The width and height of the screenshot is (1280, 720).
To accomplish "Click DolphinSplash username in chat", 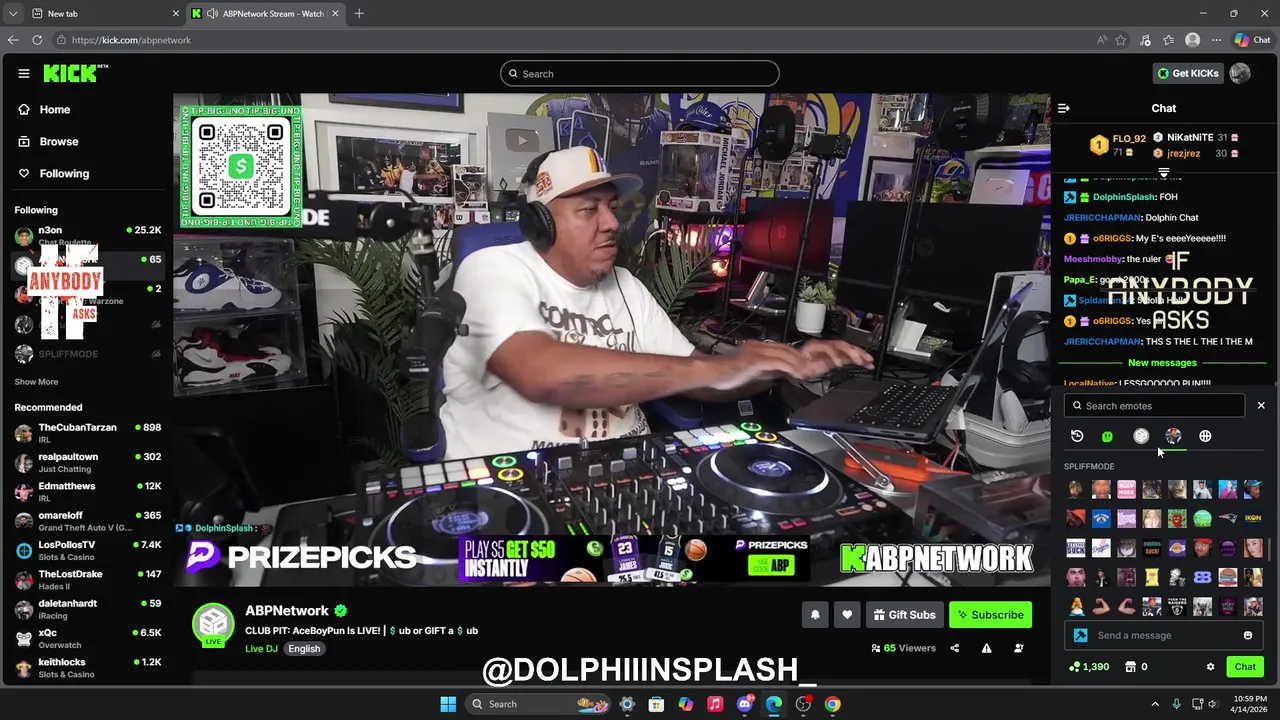I will pos(1124,197).
